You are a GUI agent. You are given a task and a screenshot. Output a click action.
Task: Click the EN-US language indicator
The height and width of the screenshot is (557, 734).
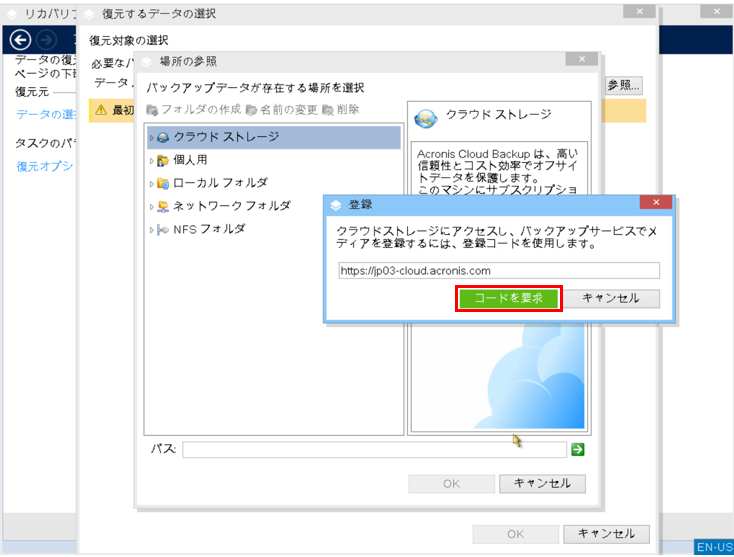pyautogui.click(x=714, y=548)
